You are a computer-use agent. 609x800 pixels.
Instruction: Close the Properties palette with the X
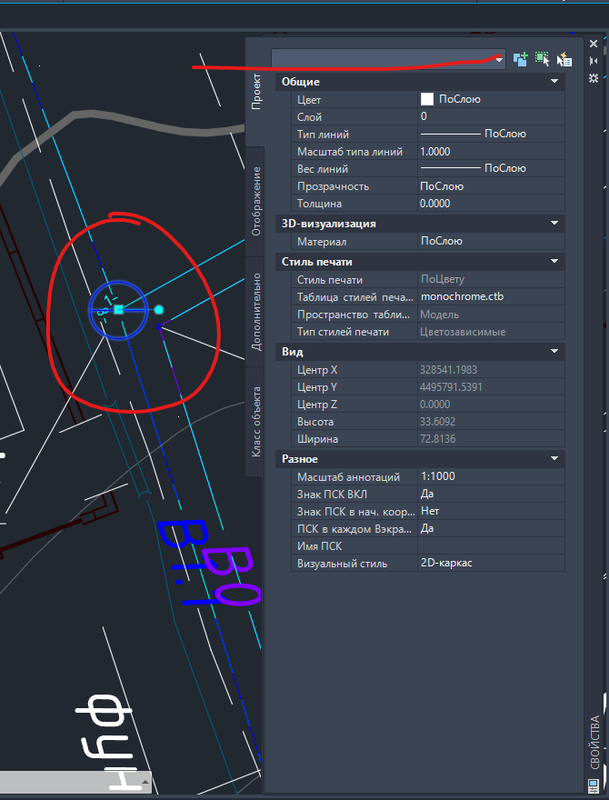point(593,44)
